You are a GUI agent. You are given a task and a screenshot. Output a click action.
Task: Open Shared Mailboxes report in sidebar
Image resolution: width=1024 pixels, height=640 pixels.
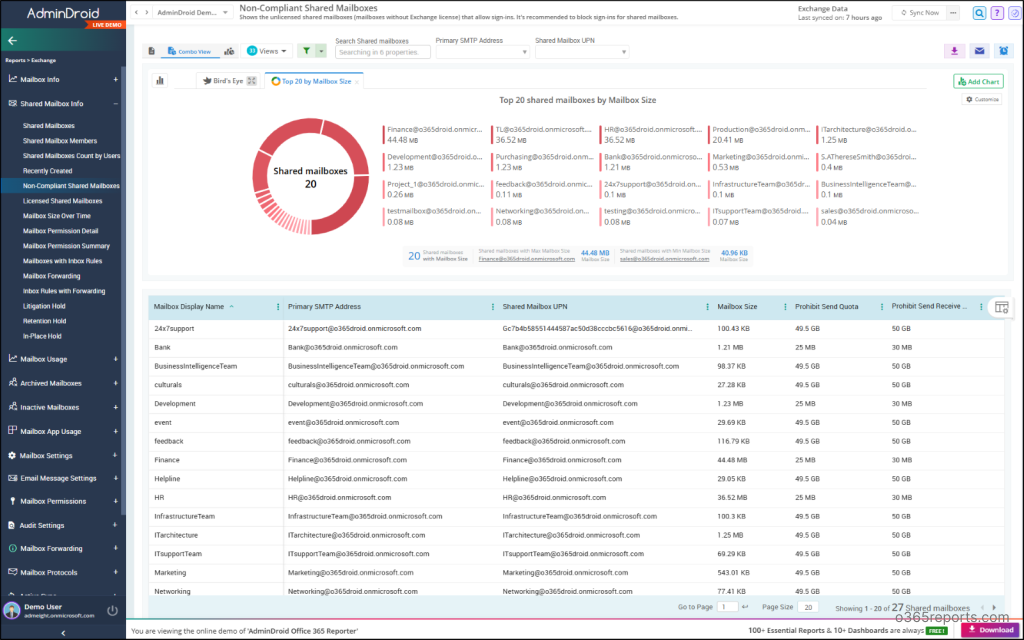49,126
